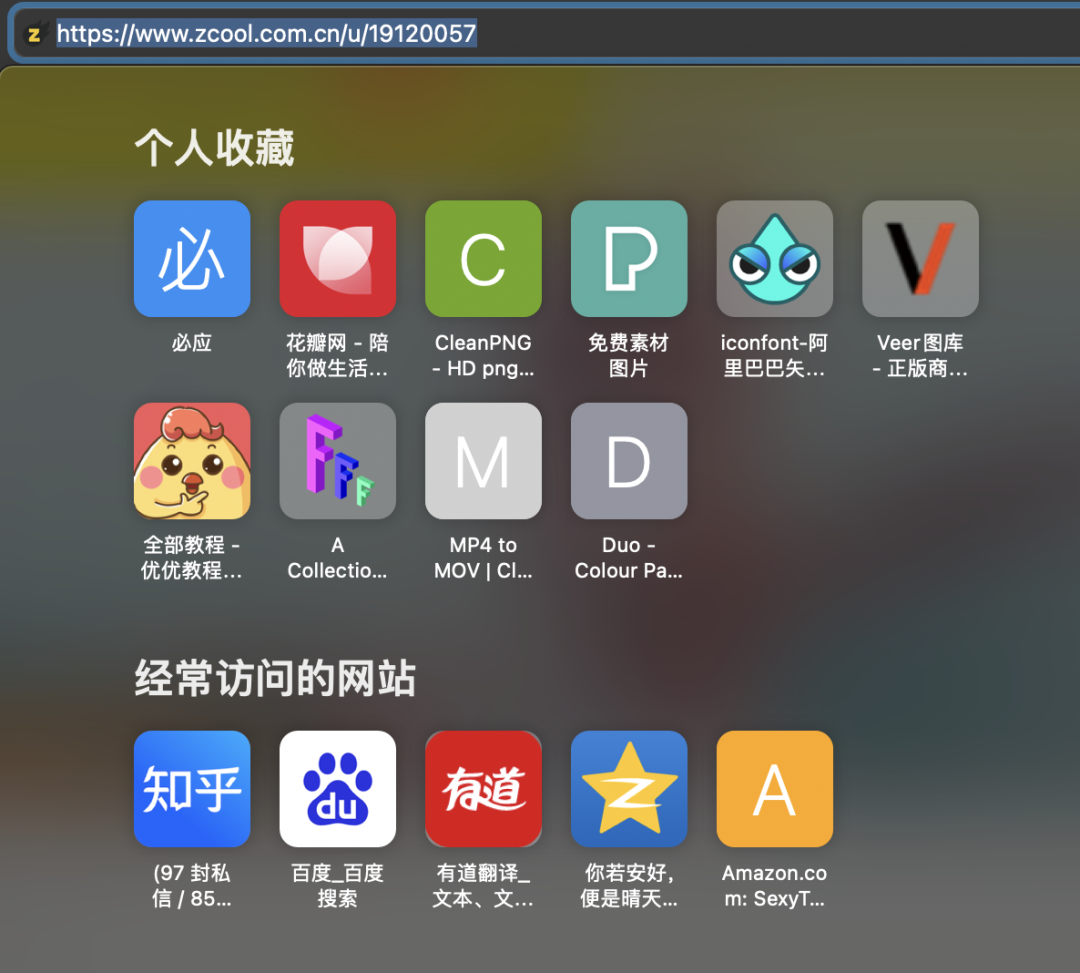Open the orange Amazon.com site icon

point(775,789)
